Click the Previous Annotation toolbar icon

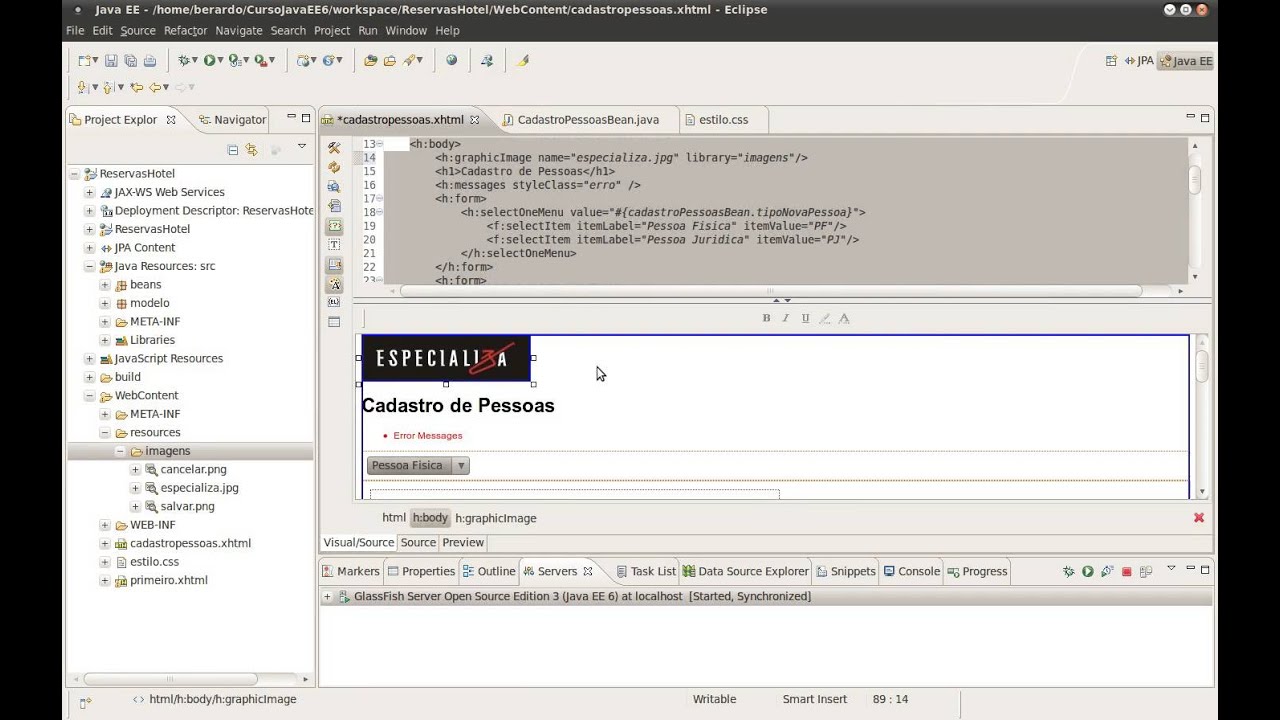pyautogui.click(x=110, y=87)
